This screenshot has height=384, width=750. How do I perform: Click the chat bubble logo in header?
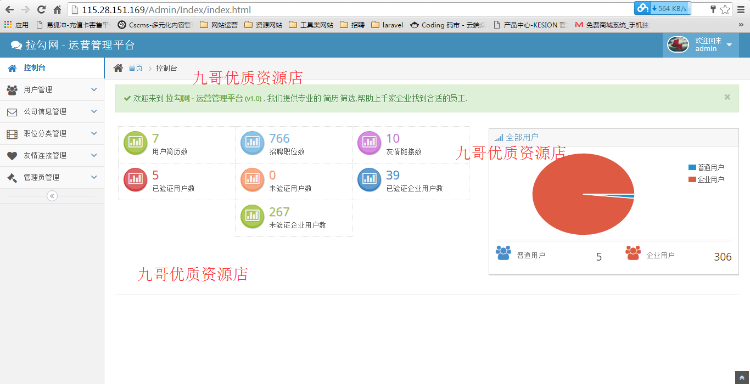pyautogui.click(x=16, y=45)
